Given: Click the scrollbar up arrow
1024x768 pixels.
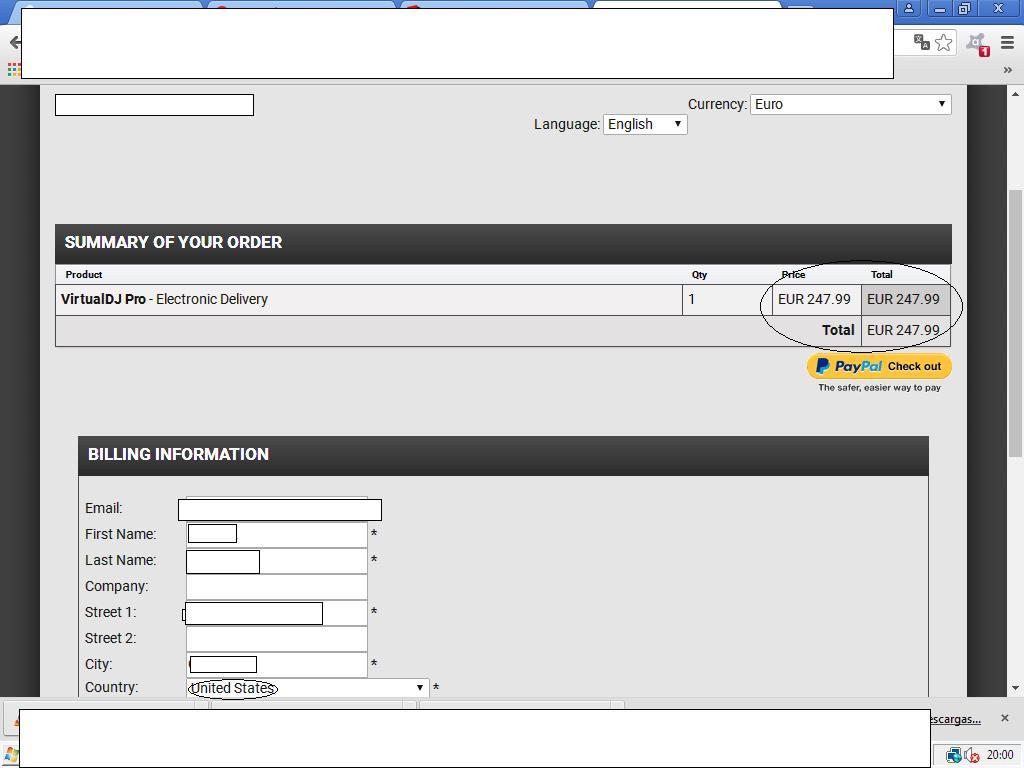Looking at the screenshot, I should [1016, 95].
